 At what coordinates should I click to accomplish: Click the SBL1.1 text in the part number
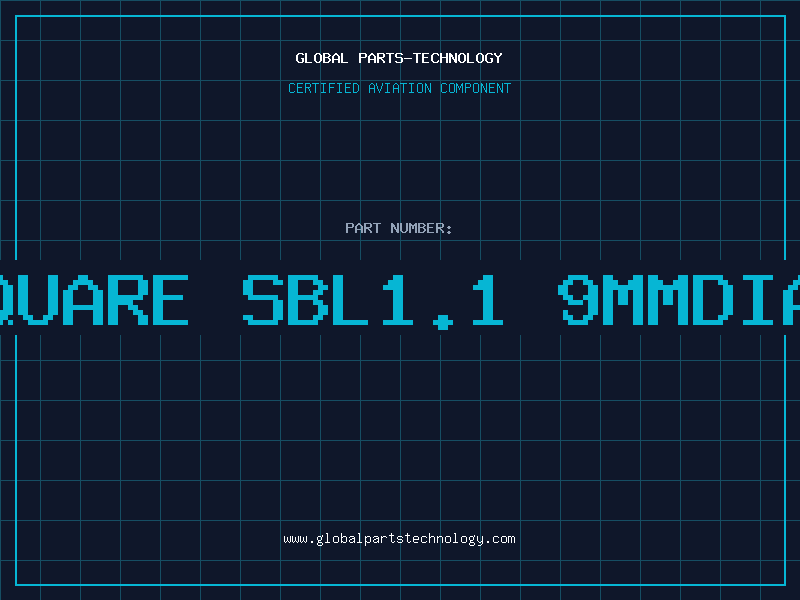tap(373, 301)
